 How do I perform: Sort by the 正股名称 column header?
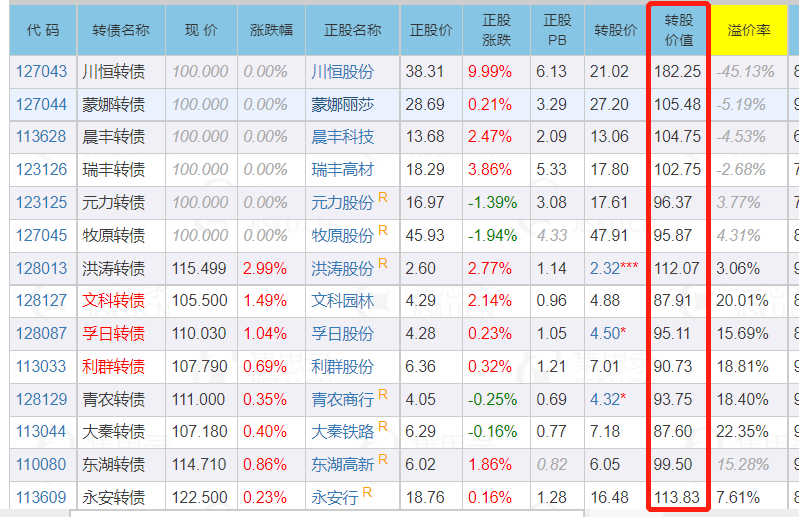pos(353,31)
